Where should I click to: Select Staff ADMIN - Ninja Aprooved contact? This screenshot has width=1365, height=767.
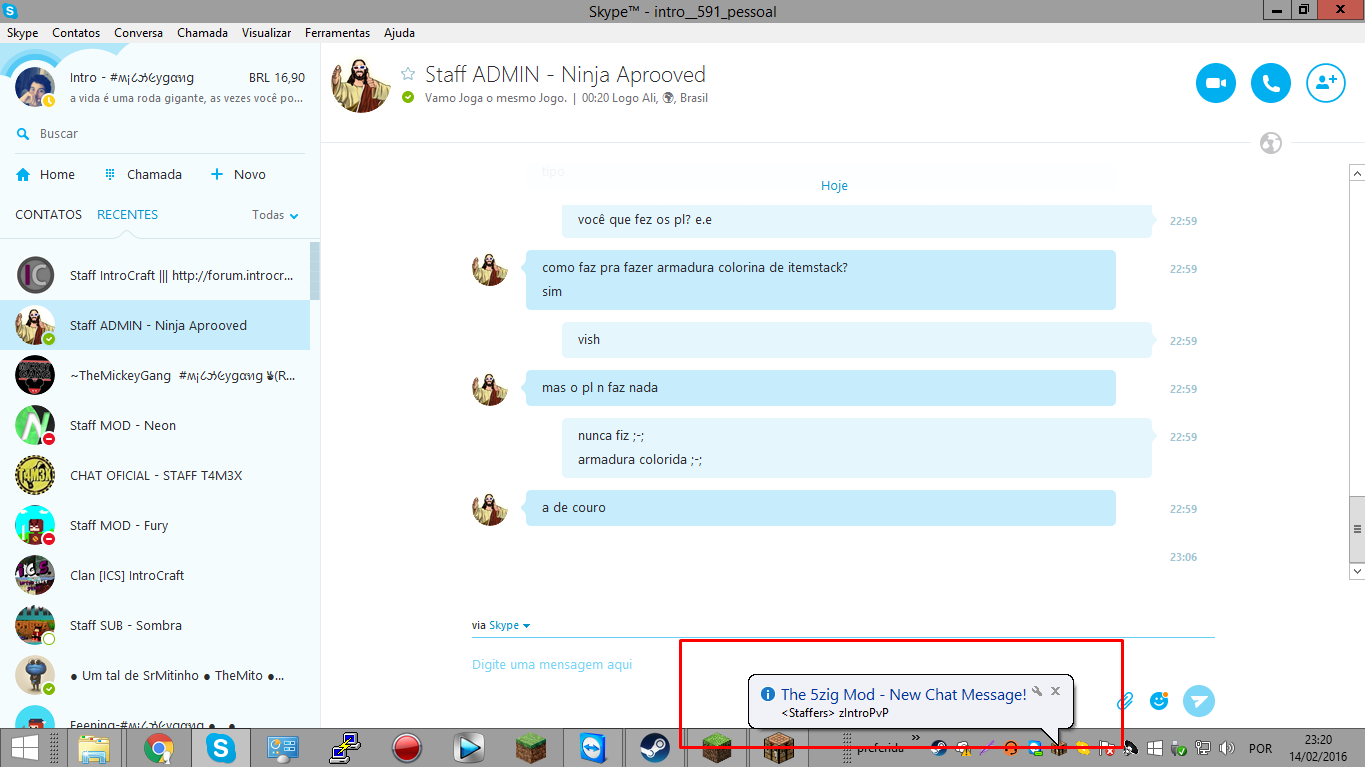point(155,325)
